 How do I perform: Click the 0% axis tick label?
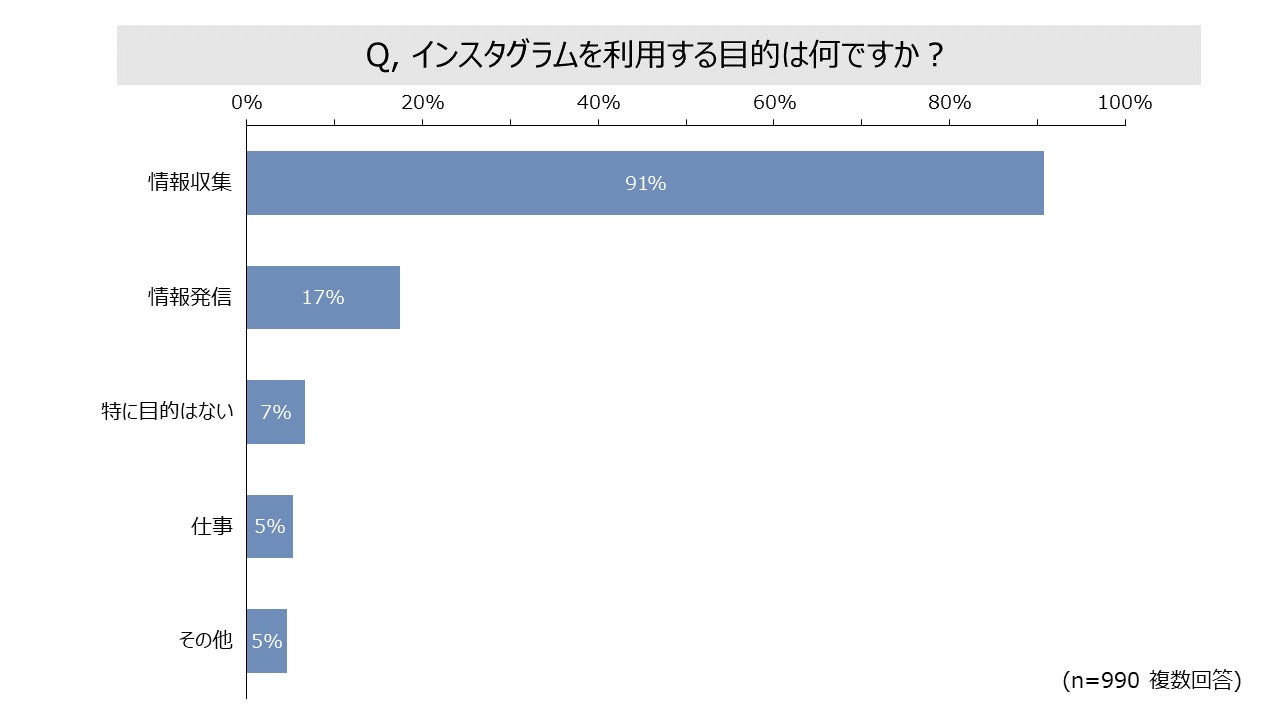click(x=247, y=102)
